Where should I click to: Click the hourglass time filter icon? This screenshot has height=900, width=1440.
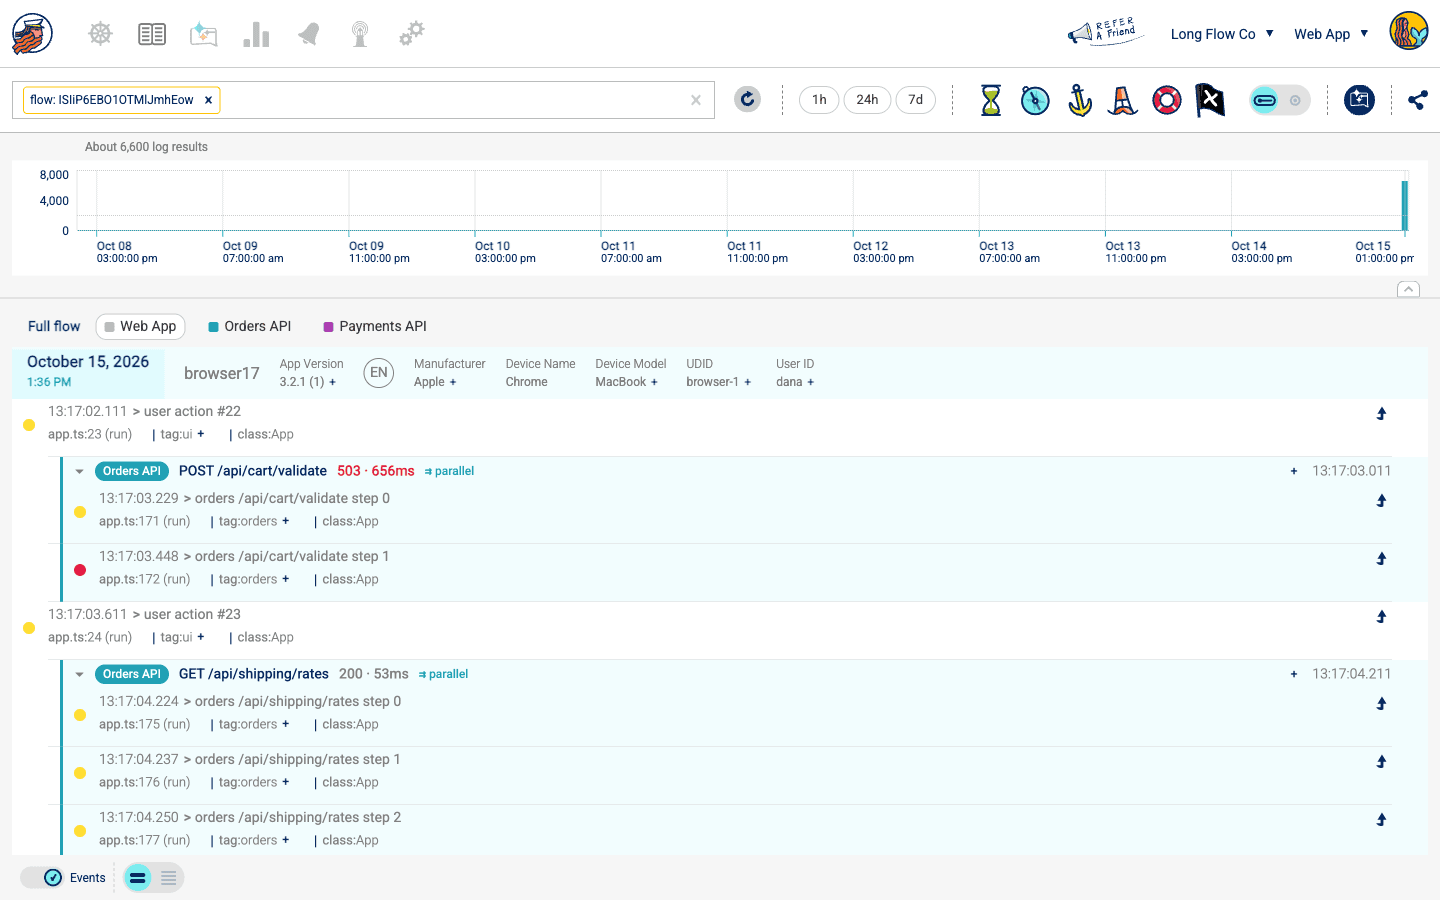click(991, 100)
